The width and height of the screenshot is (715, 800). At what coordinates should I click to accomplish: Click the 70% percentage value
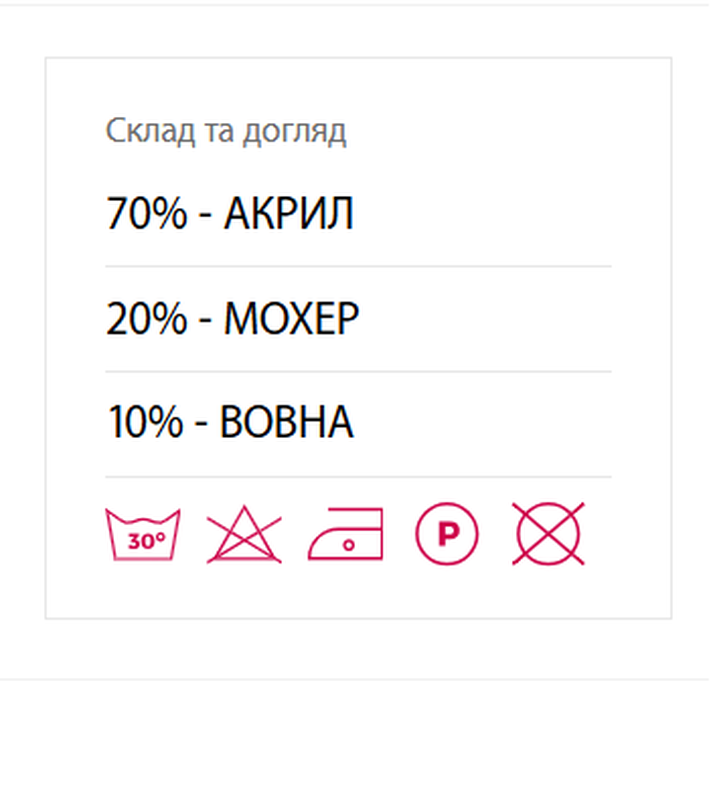tap(147, 213)
